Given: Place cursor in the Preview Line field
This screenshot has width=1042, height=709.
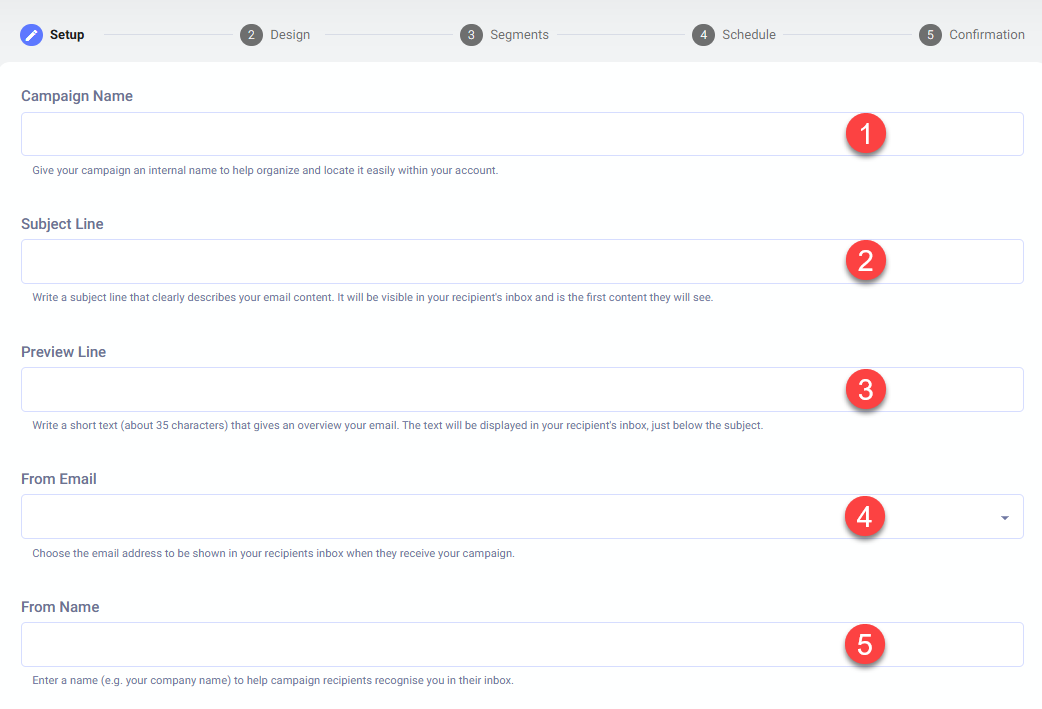Looking at the screenshot, I should tap(420, 389).
